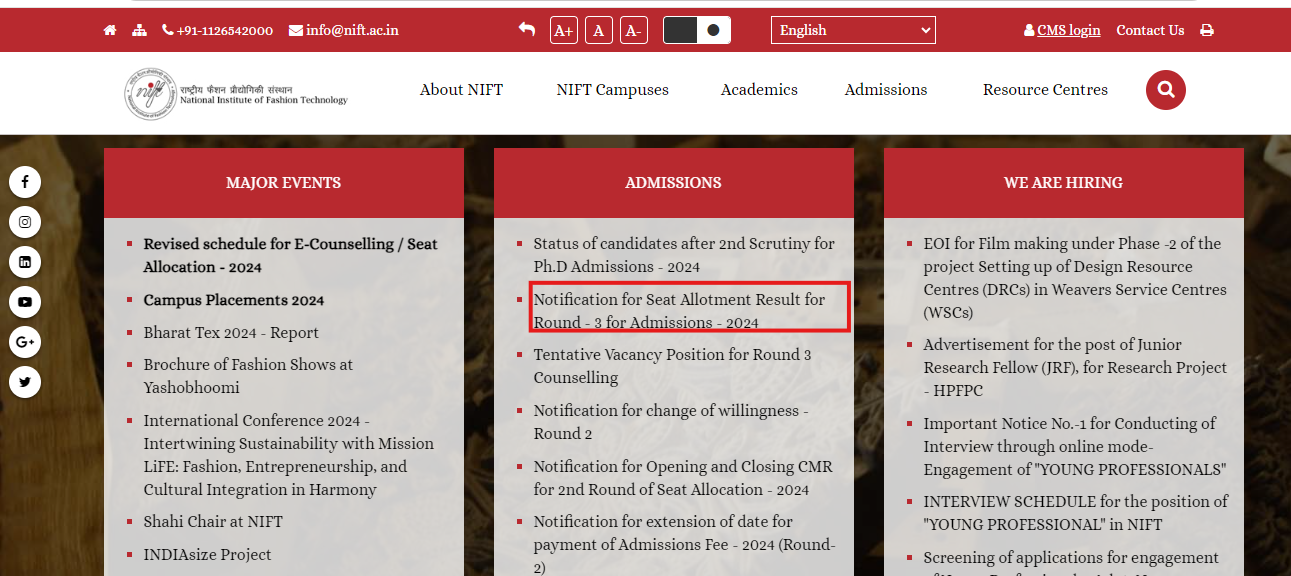Open the search magnifier button
Viewport: 1291px width, 576px height.
coord(1165,90)
